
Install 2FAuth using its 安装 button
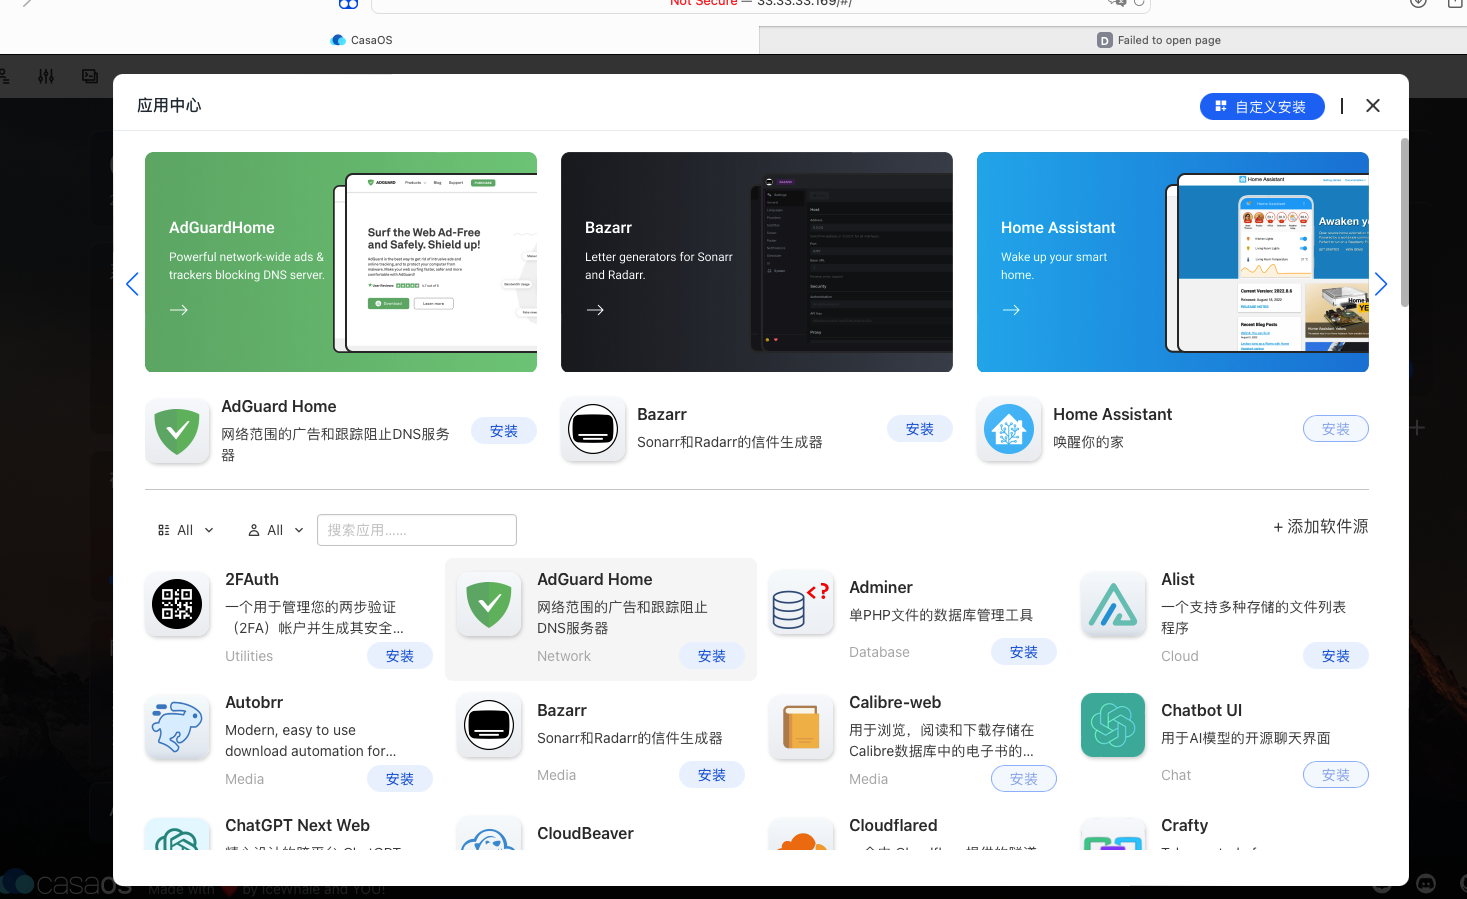tap(400, 656)
